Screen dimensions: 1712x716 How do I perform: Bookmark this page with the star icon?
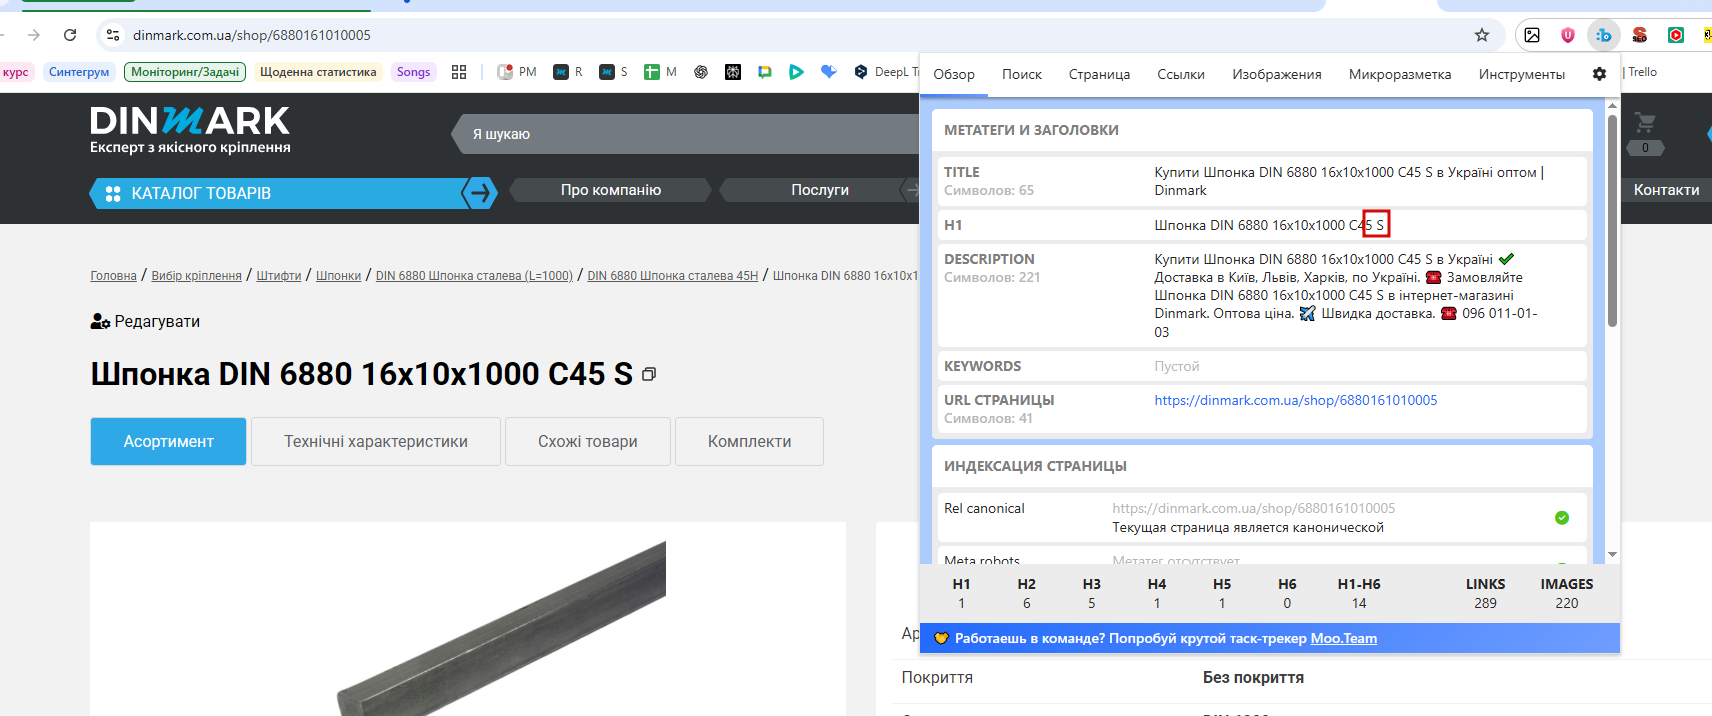pyautogui.click(x=1482, y=35)
